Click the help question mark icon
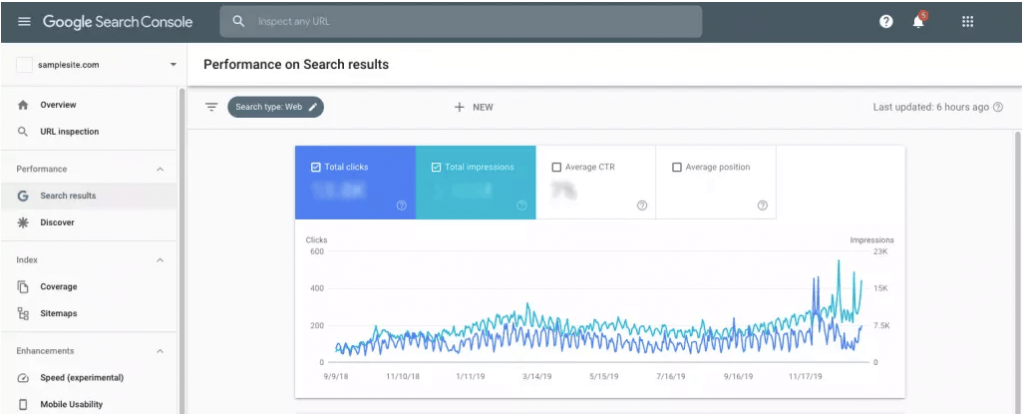 886,22
